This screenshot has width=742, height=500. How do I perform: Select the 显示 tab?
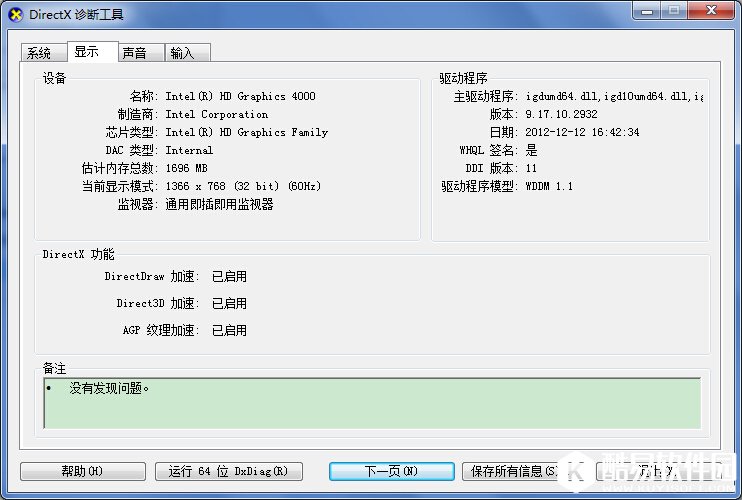pos(92,52)
